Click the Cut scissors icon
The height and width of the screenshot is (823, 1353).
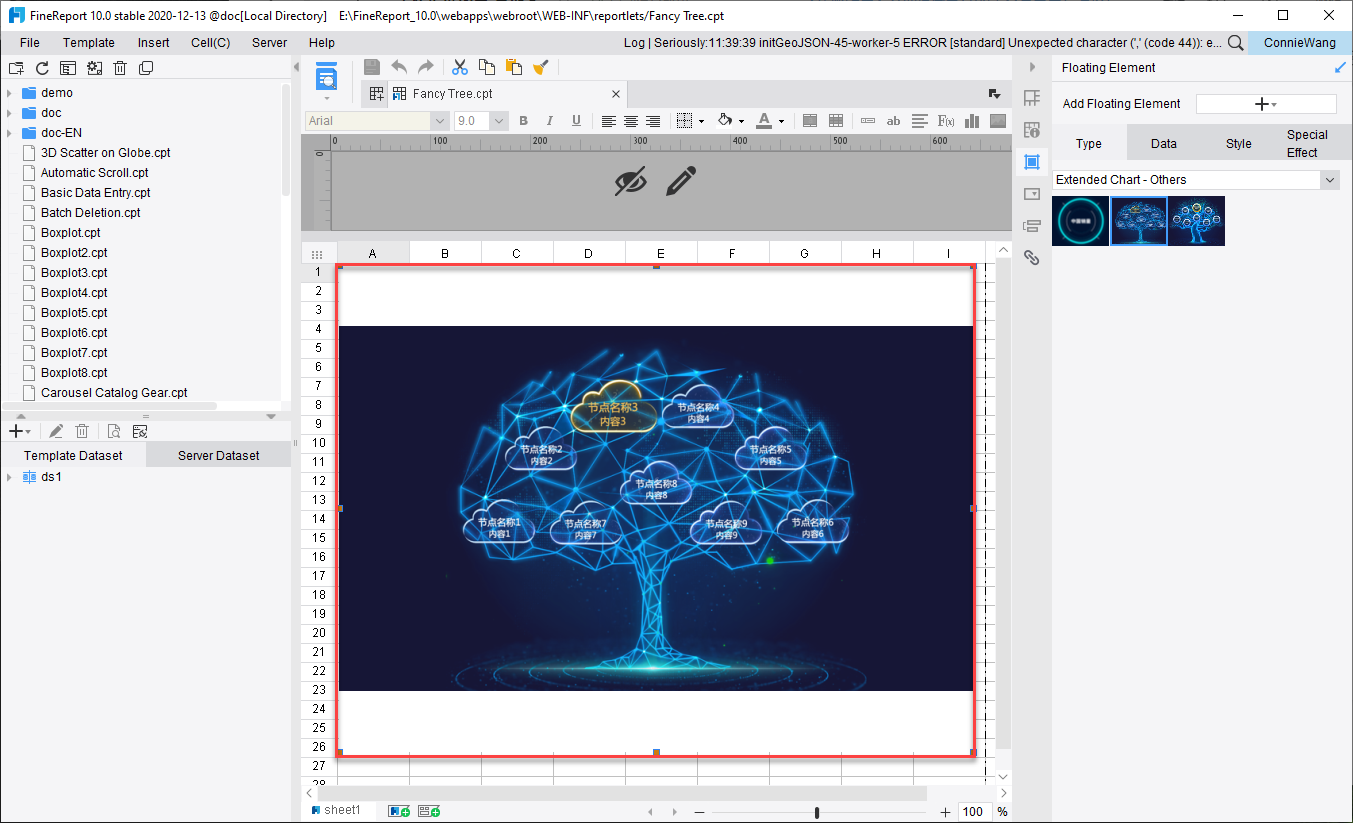coord(460,67)
